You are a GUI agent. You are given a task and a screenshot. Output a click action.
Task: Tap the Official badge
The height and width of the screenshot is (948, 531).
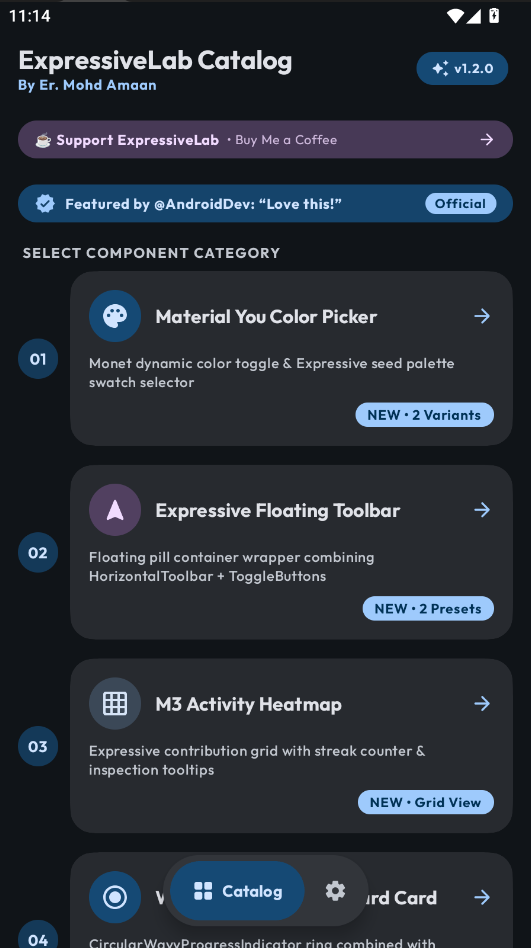coord(461,204)
